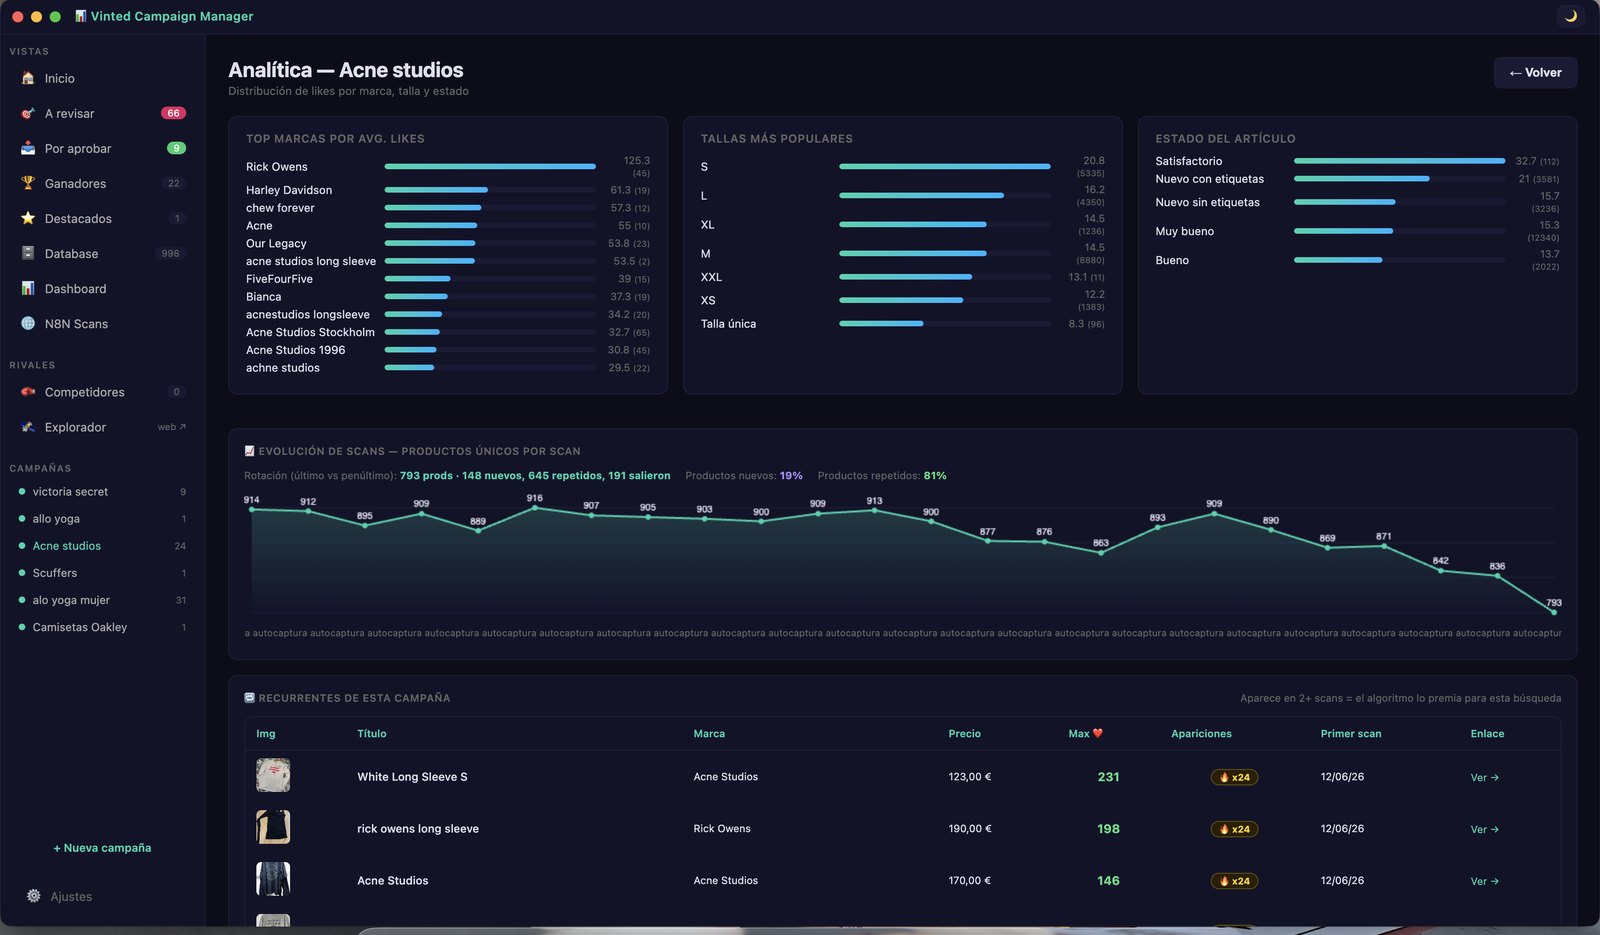The width and height of the screenshot is (1600, 935).
Task: Click the Acne Studios Stockholm brand label
Action: tap(310, 332)
